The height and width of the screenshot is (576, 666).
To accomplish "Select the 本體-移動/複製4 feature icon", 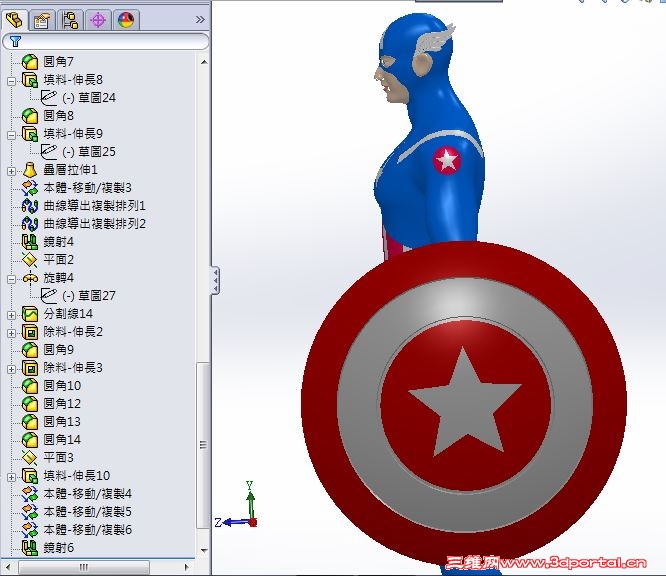I will (x=30, y=494).
